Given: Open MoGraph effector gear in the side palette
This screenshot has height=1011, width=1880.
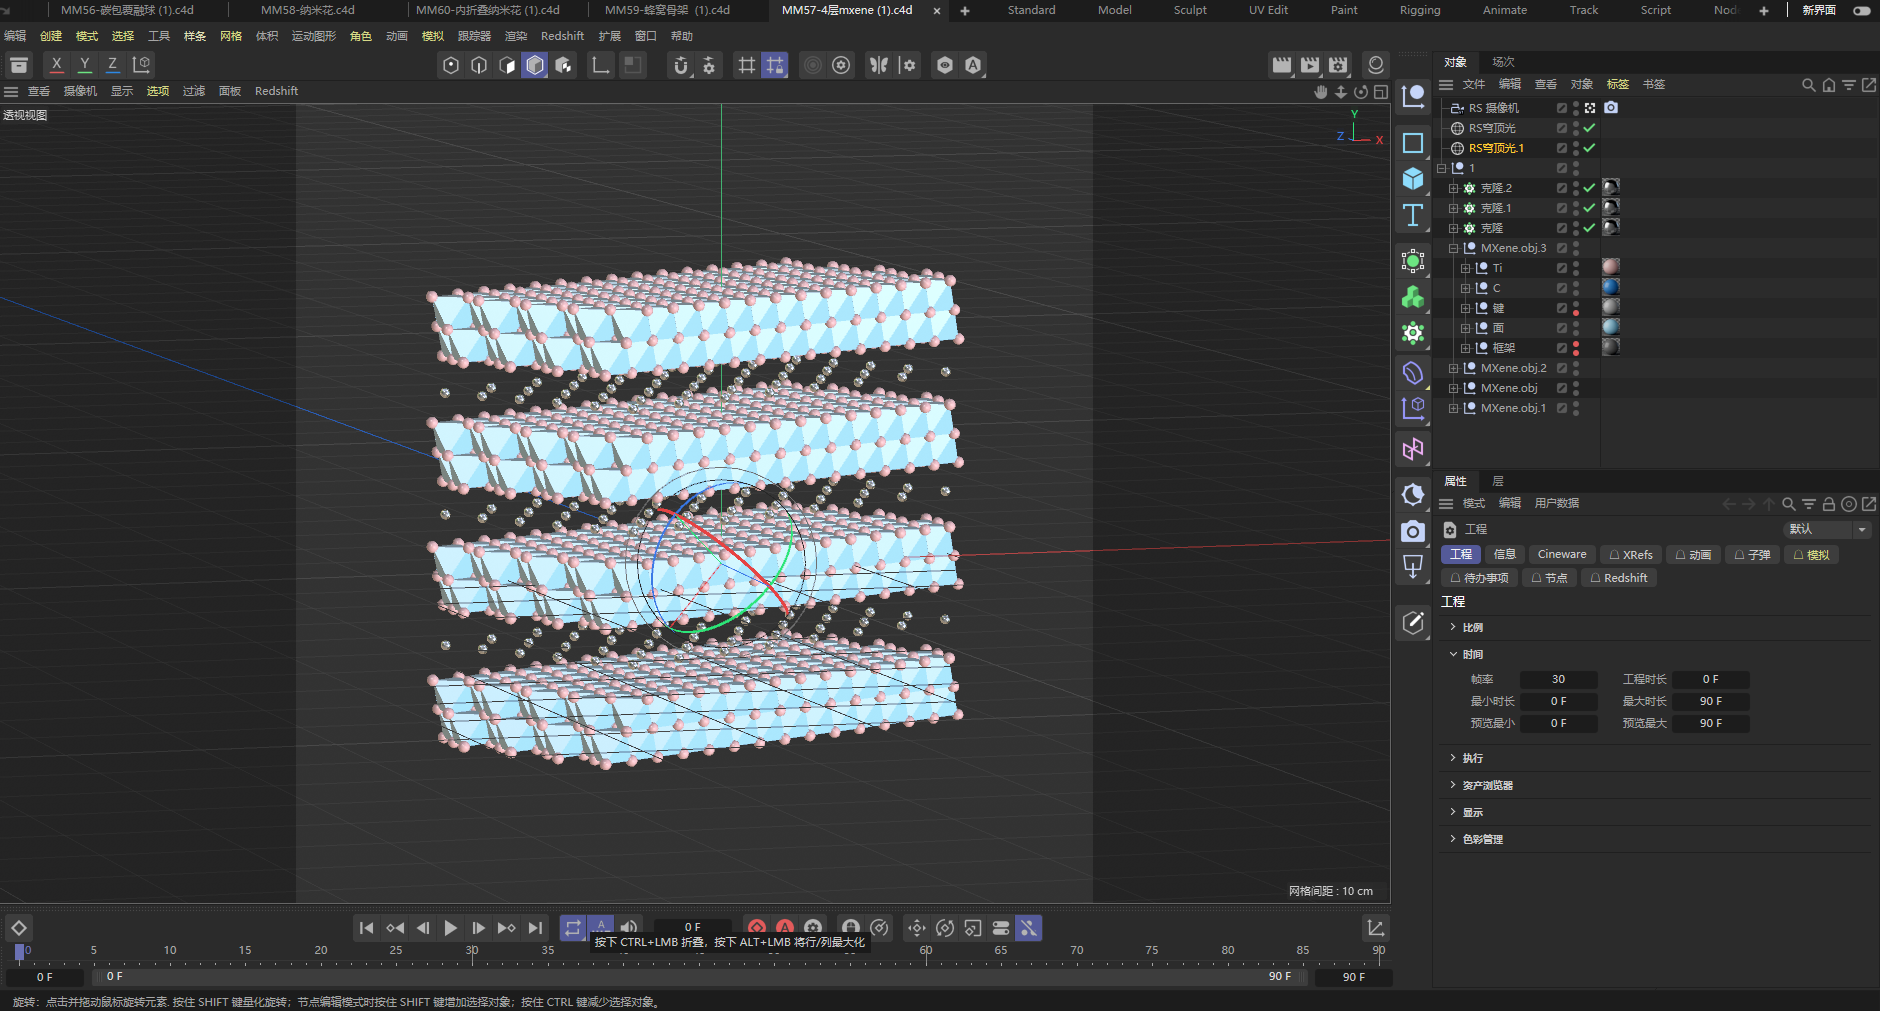Looking at the screenshot, I should (1413, 333).
